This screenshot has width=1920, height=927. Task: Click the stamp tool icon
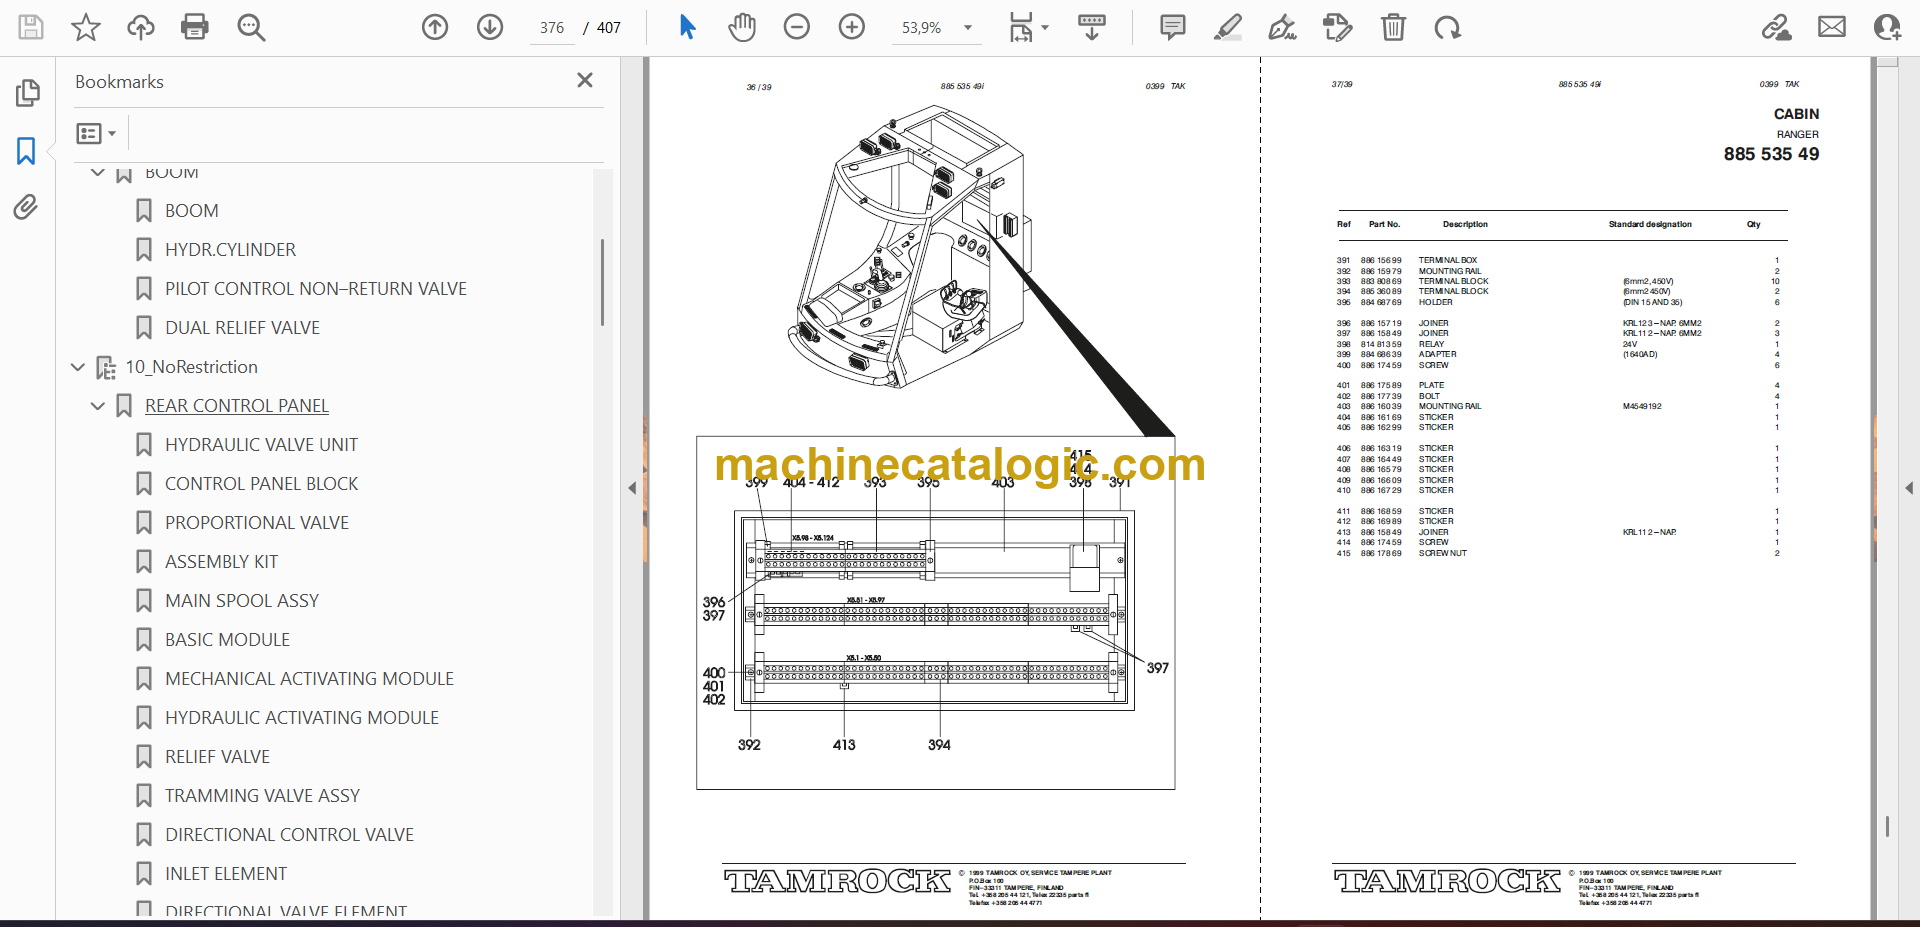point(1338,27)
